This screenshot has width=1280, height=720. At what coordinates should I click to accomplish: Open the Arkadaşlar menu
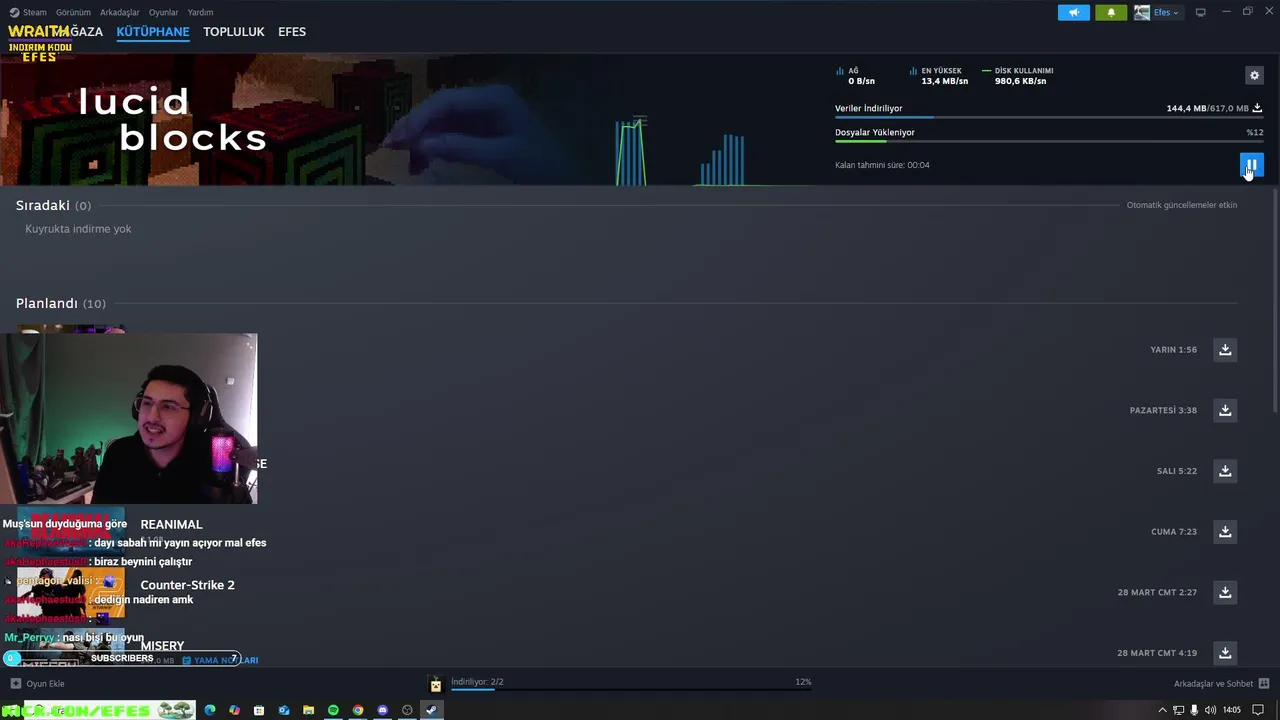pos(119,12)
